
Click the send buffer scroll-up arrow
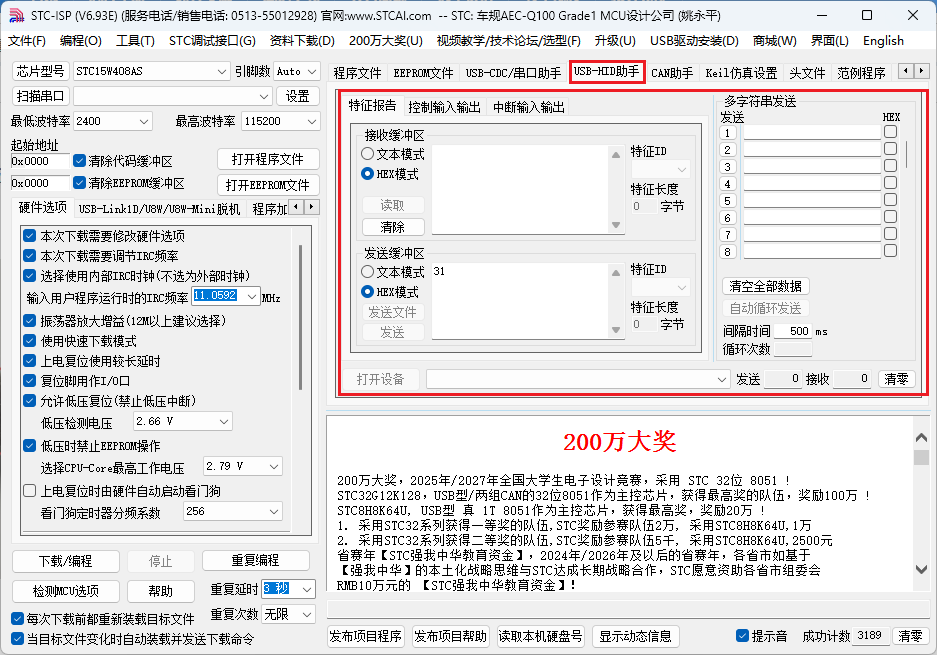click(616, 273)
